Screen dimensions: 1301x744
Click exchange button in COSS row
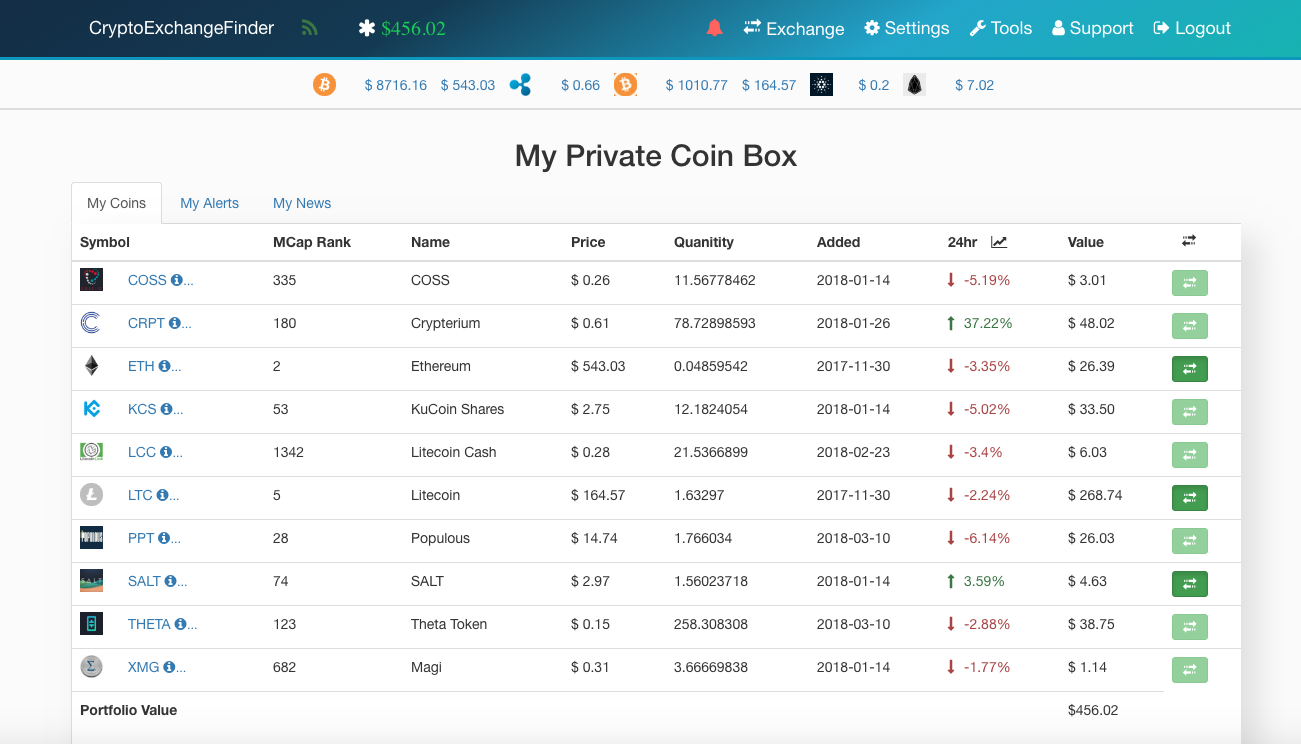(x=1190, y=283)
